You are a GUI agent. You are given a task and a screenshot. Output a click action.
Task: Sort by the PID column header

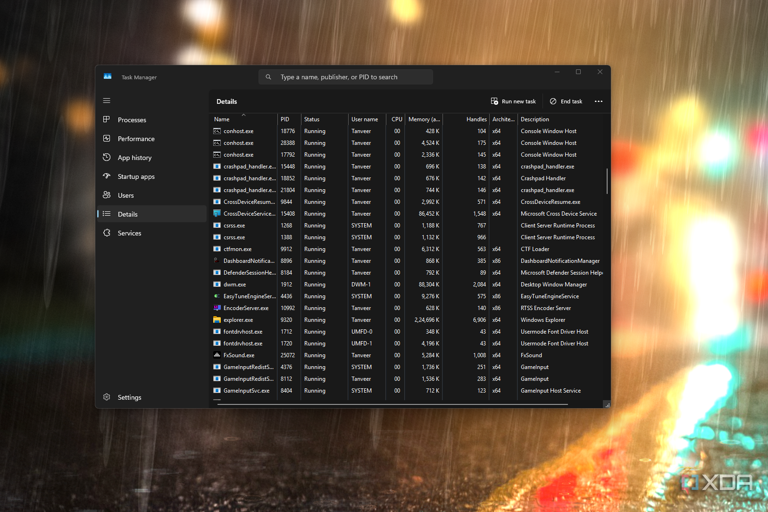[288, 119]
